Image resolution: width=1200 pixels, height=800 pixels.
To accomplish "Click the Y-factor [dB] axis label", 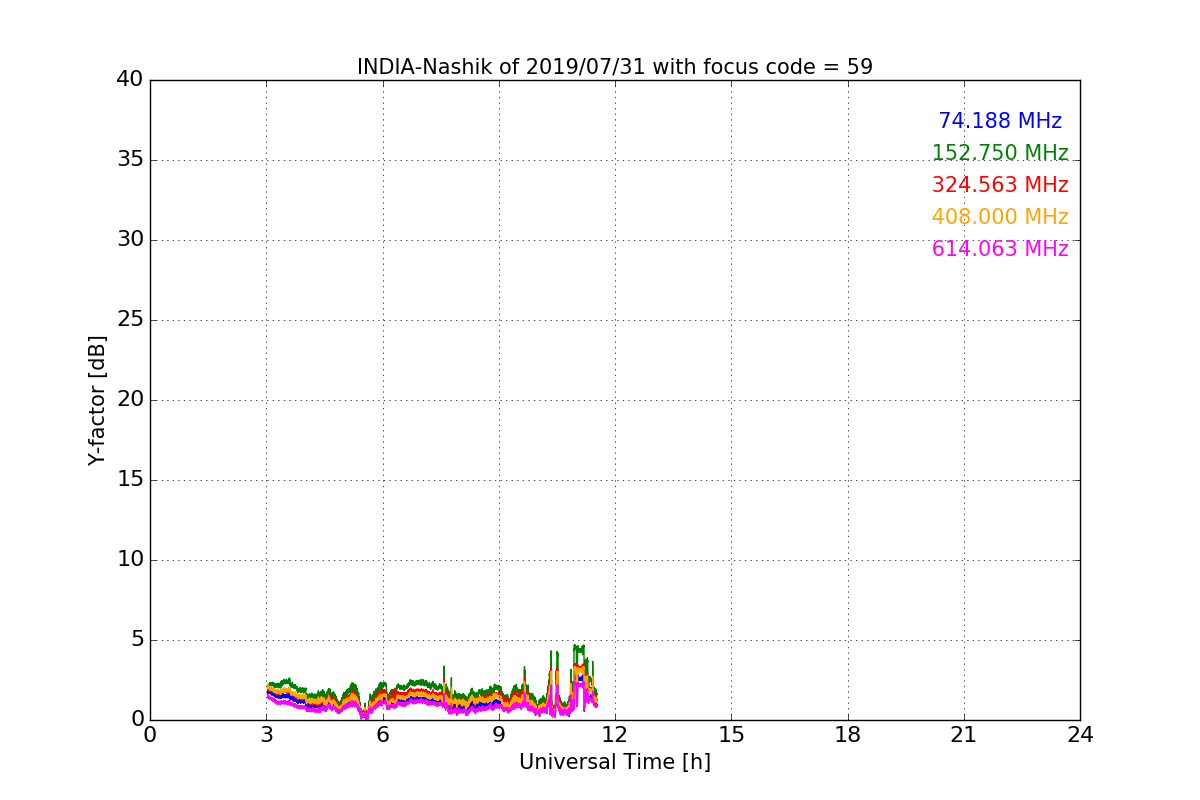I will click(x=97, y=400).
